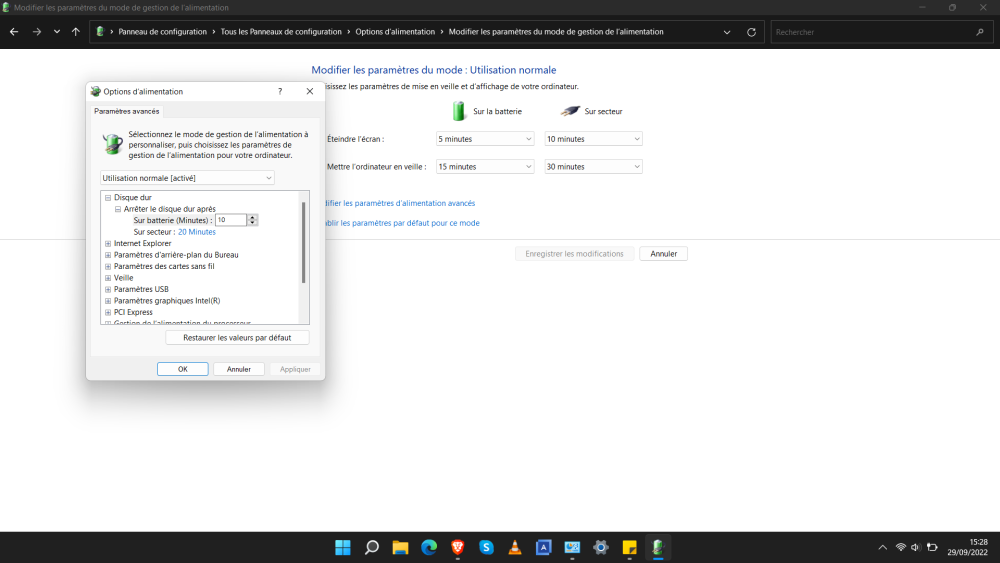Viewport: 1000px width, 563px height.
Task: Click Restaurer les valeurs par défaut button
Action: [237, 338]
